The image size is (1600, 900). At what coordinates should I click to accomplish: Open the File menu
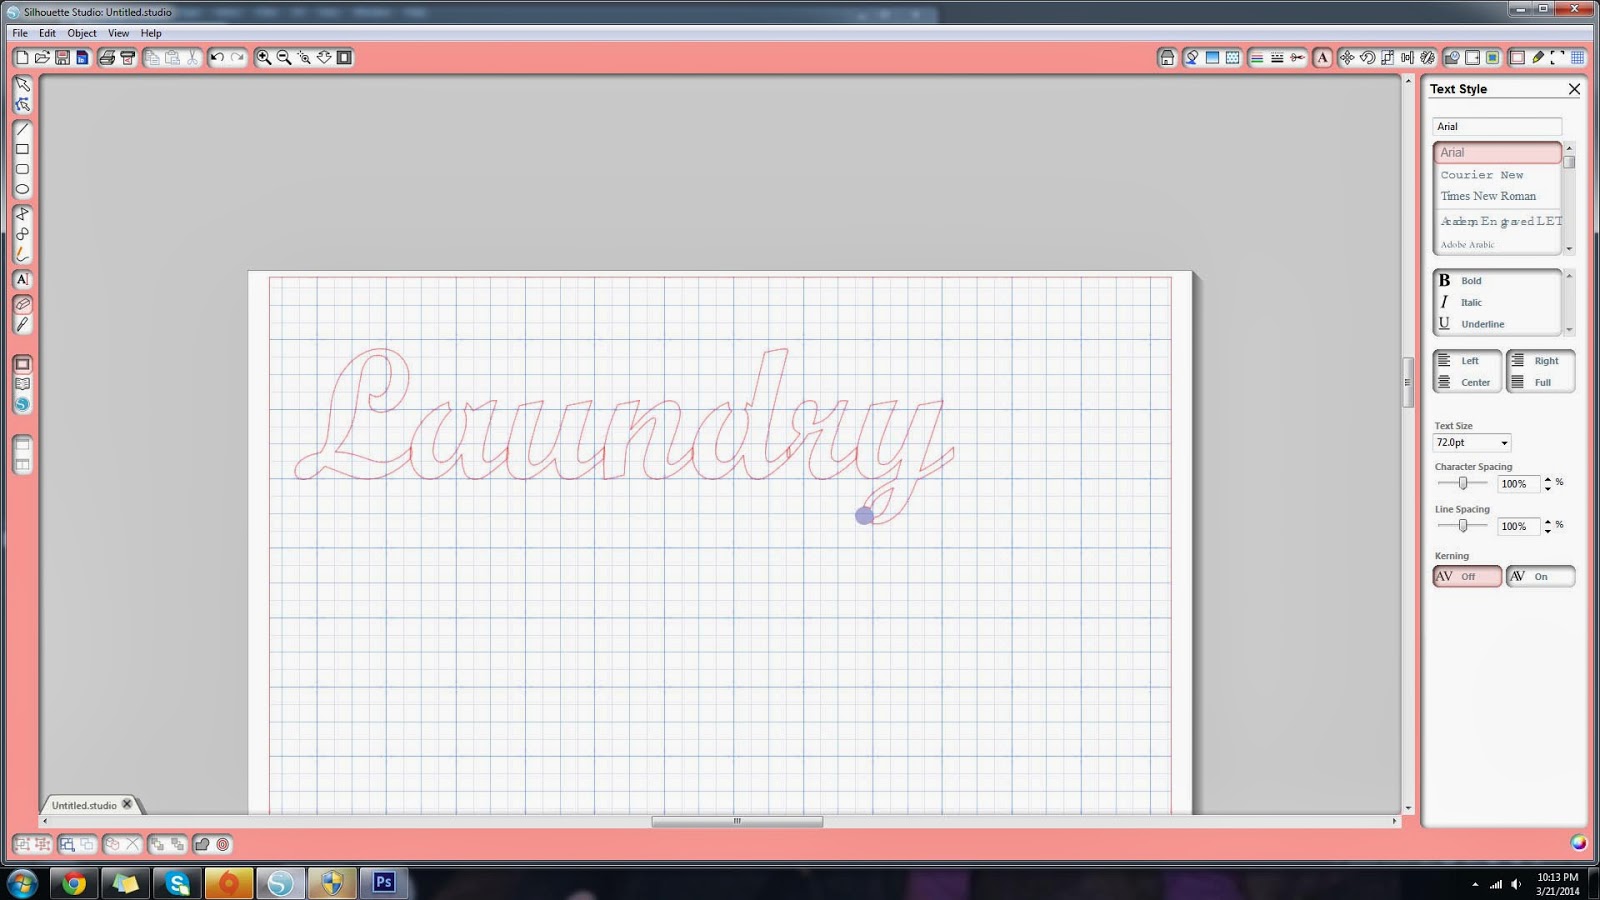tap(20, 33)
